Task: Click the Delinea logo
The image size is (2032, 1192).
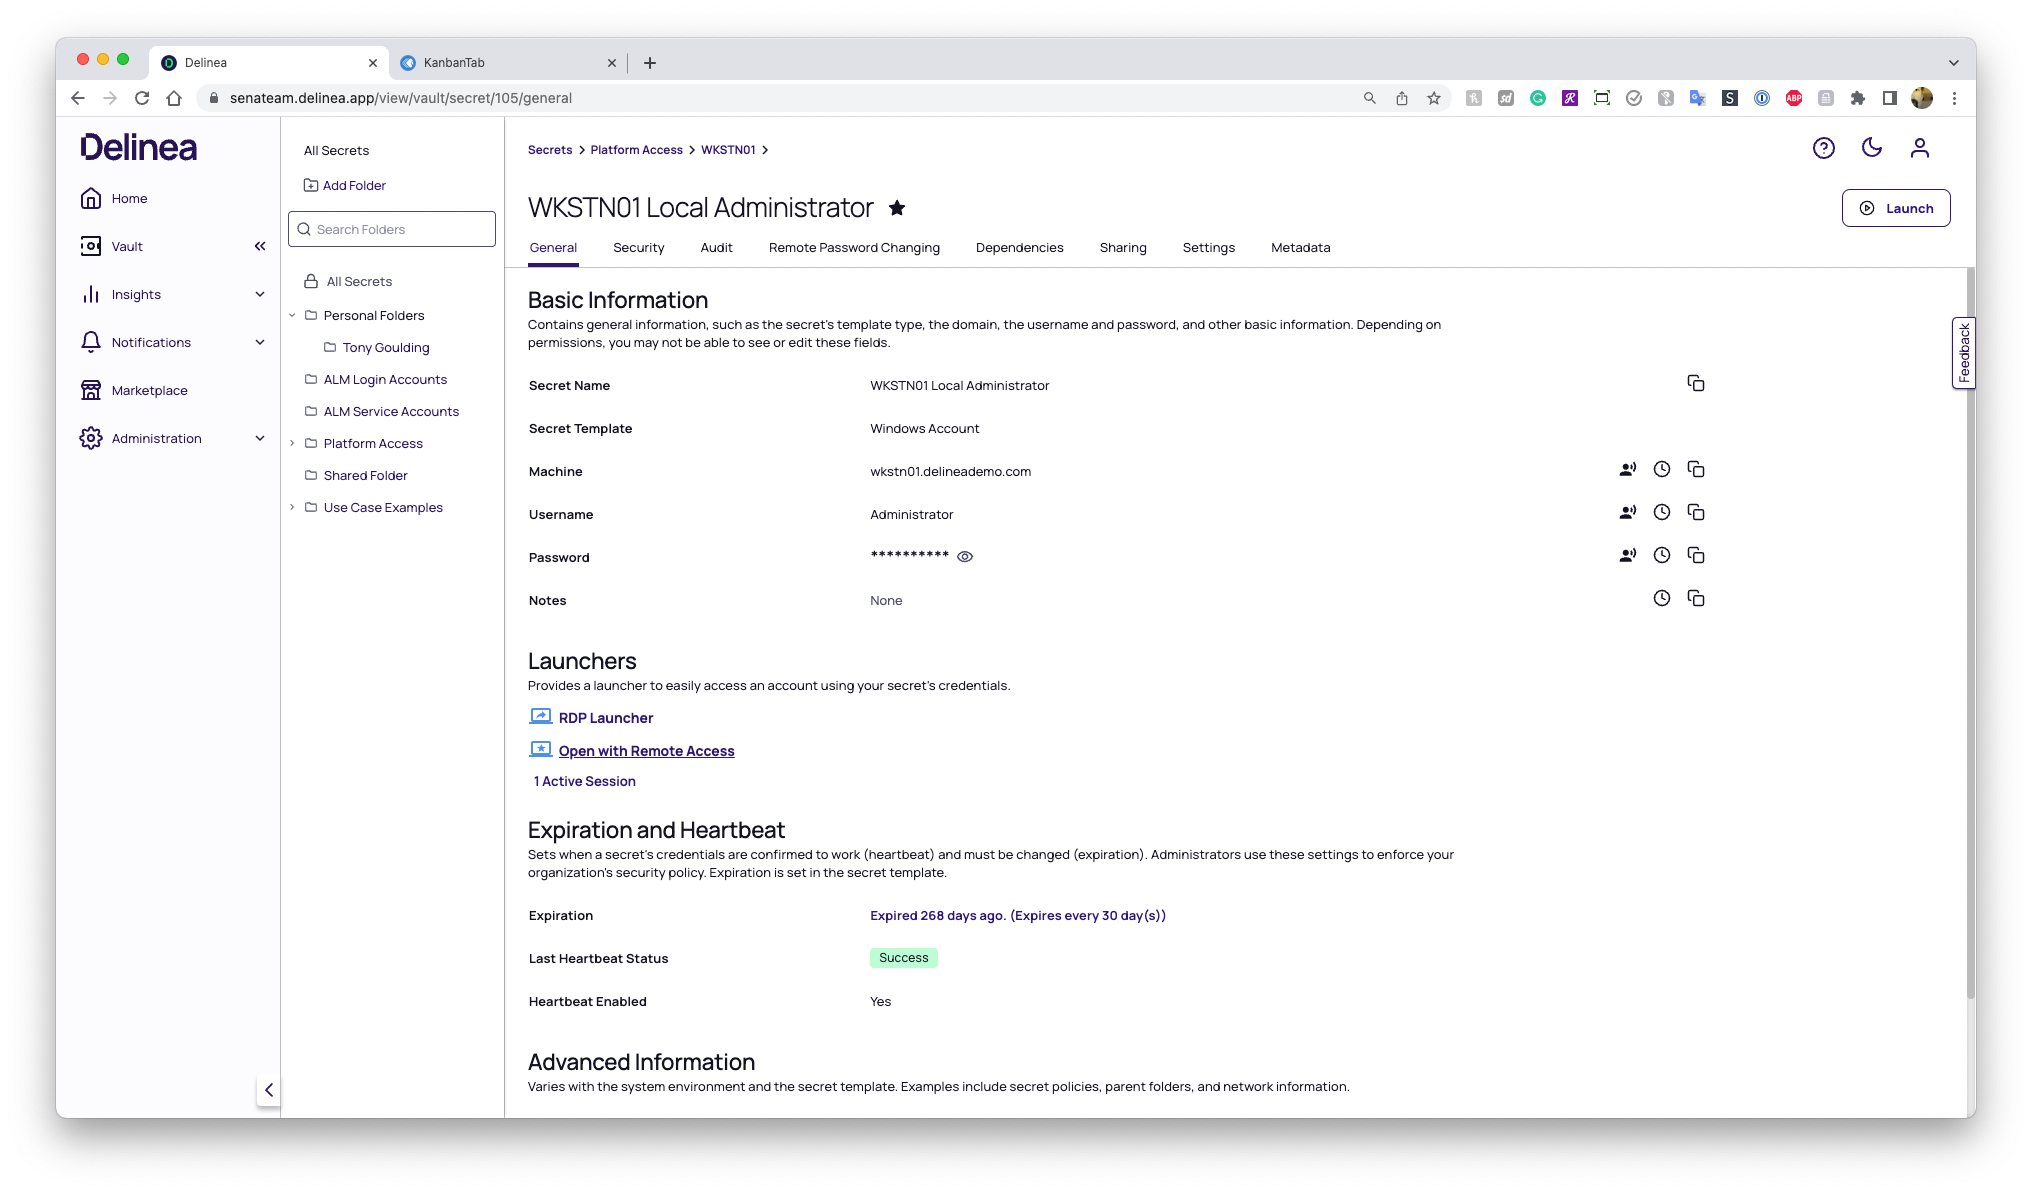Action: pyautogui.click(x=139, y=148)
